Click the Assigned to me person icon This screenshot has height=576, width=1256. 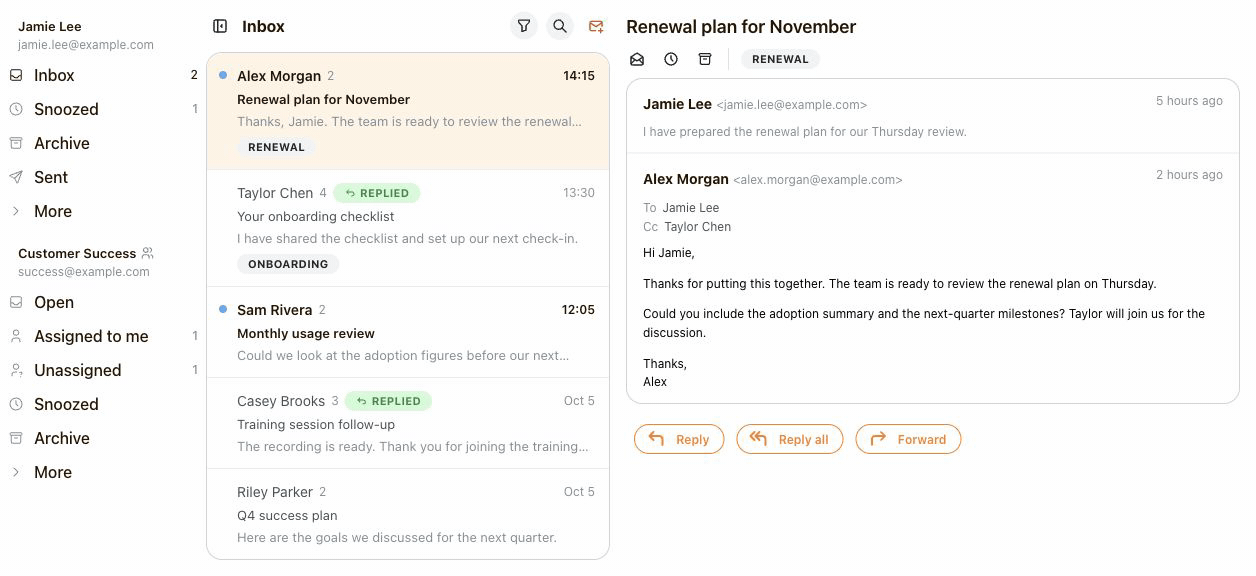(16, 336)
